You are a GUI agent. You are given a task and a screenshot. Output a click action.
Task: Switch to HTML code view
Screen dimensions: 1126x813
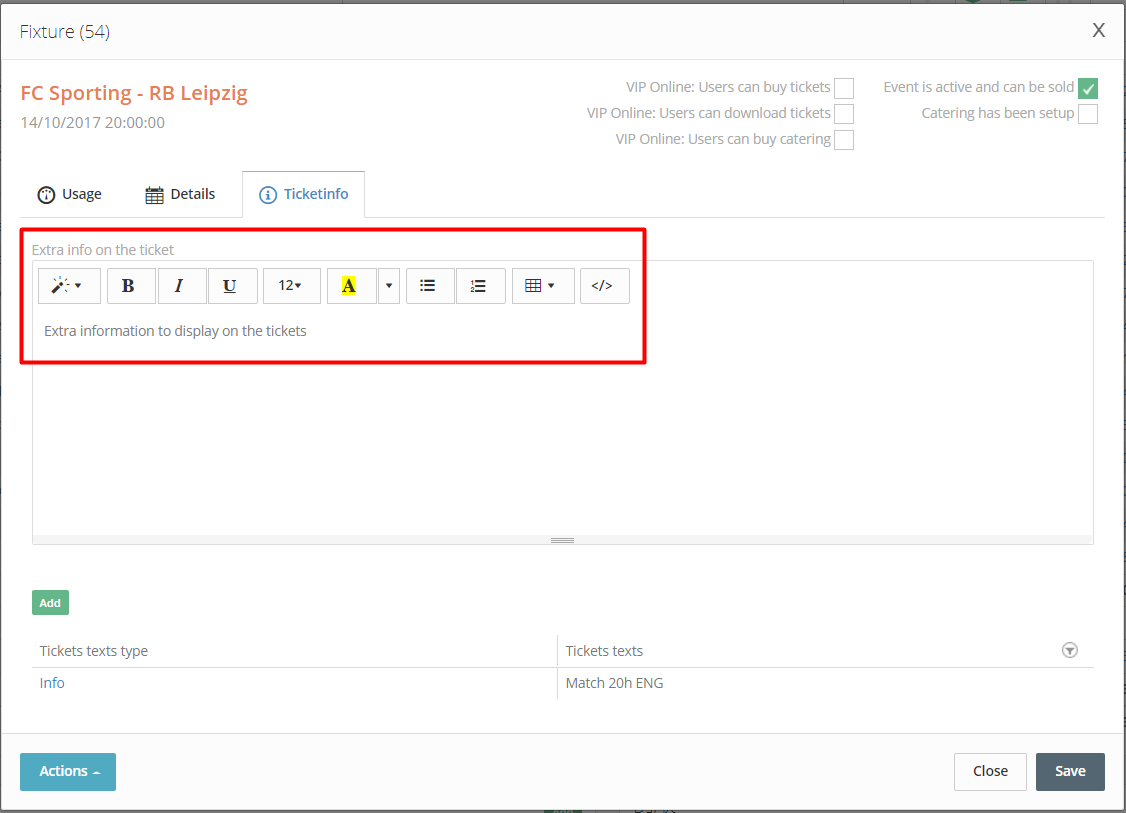[605, 286]
